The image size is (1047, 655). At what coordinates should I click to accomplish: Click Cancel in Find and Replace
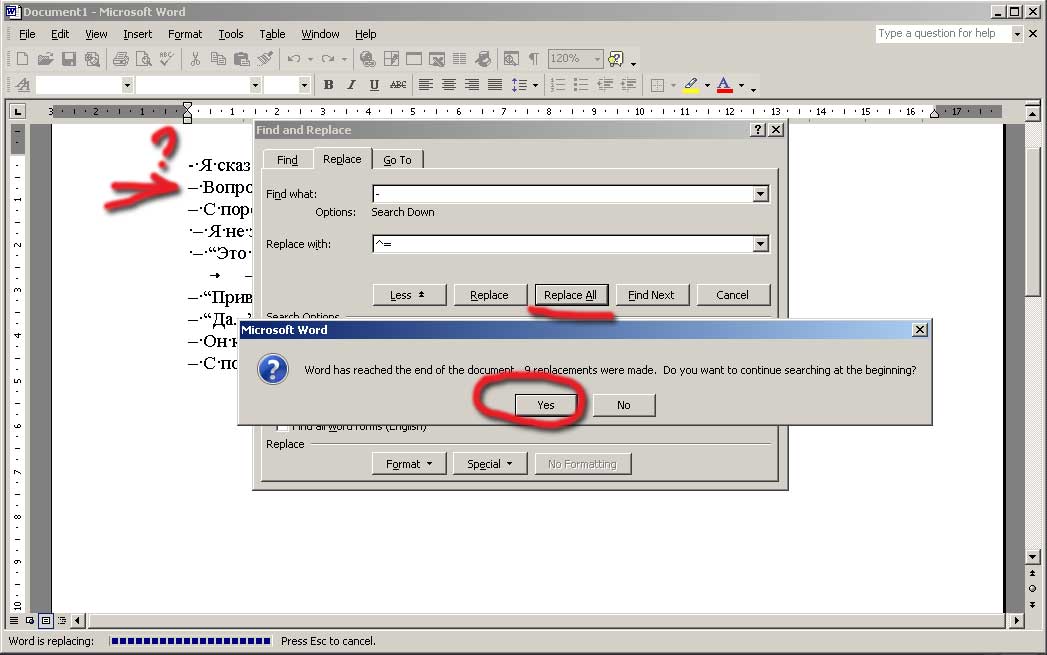[732, 294]
